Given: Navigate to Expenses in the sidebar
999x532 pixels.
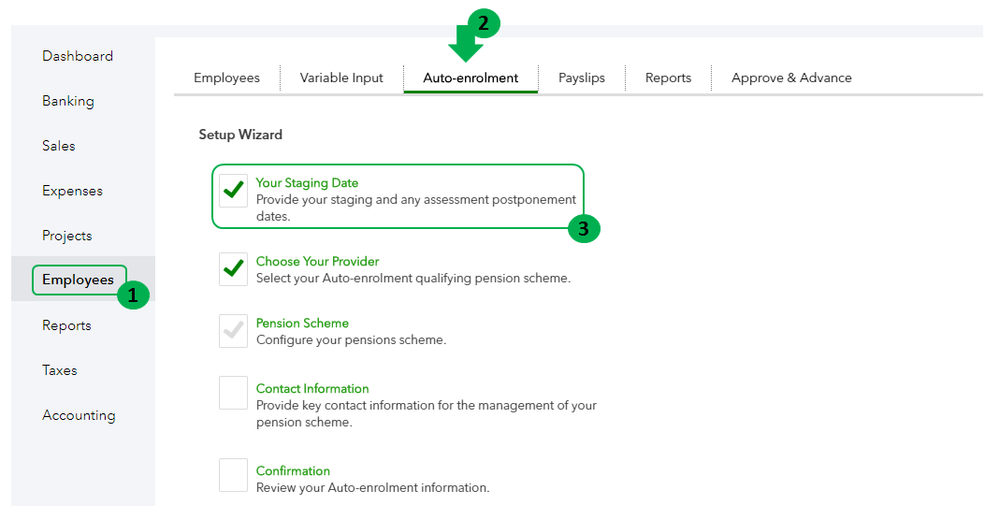Looking at the screenshot, I should click(72, 191).
